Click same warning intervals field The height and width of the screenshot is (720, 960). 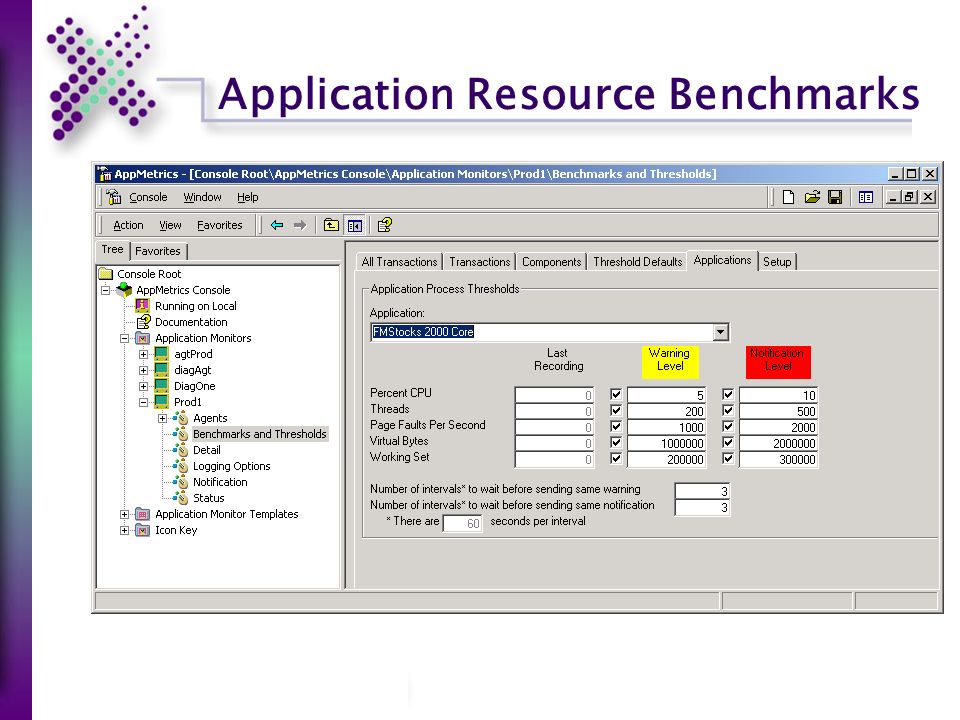702,491
